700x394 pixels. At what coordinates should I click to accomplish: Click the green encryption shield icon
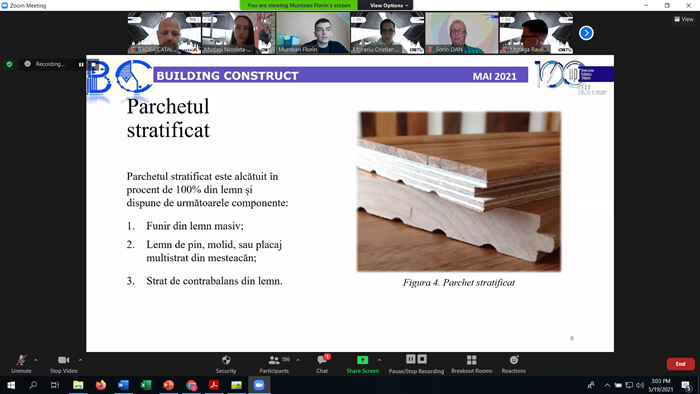(x=9, y=64)
